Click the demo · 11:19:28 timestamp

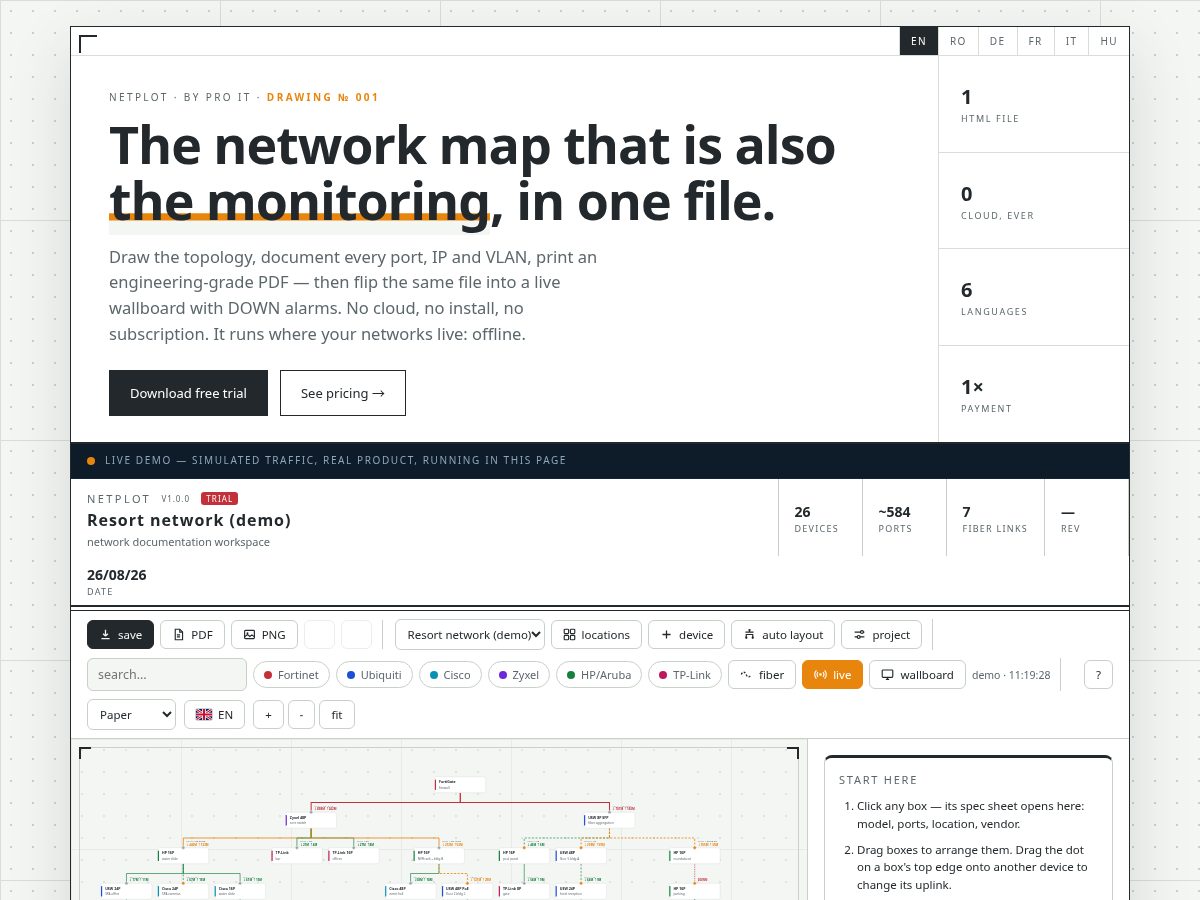tap(1011, 675)
